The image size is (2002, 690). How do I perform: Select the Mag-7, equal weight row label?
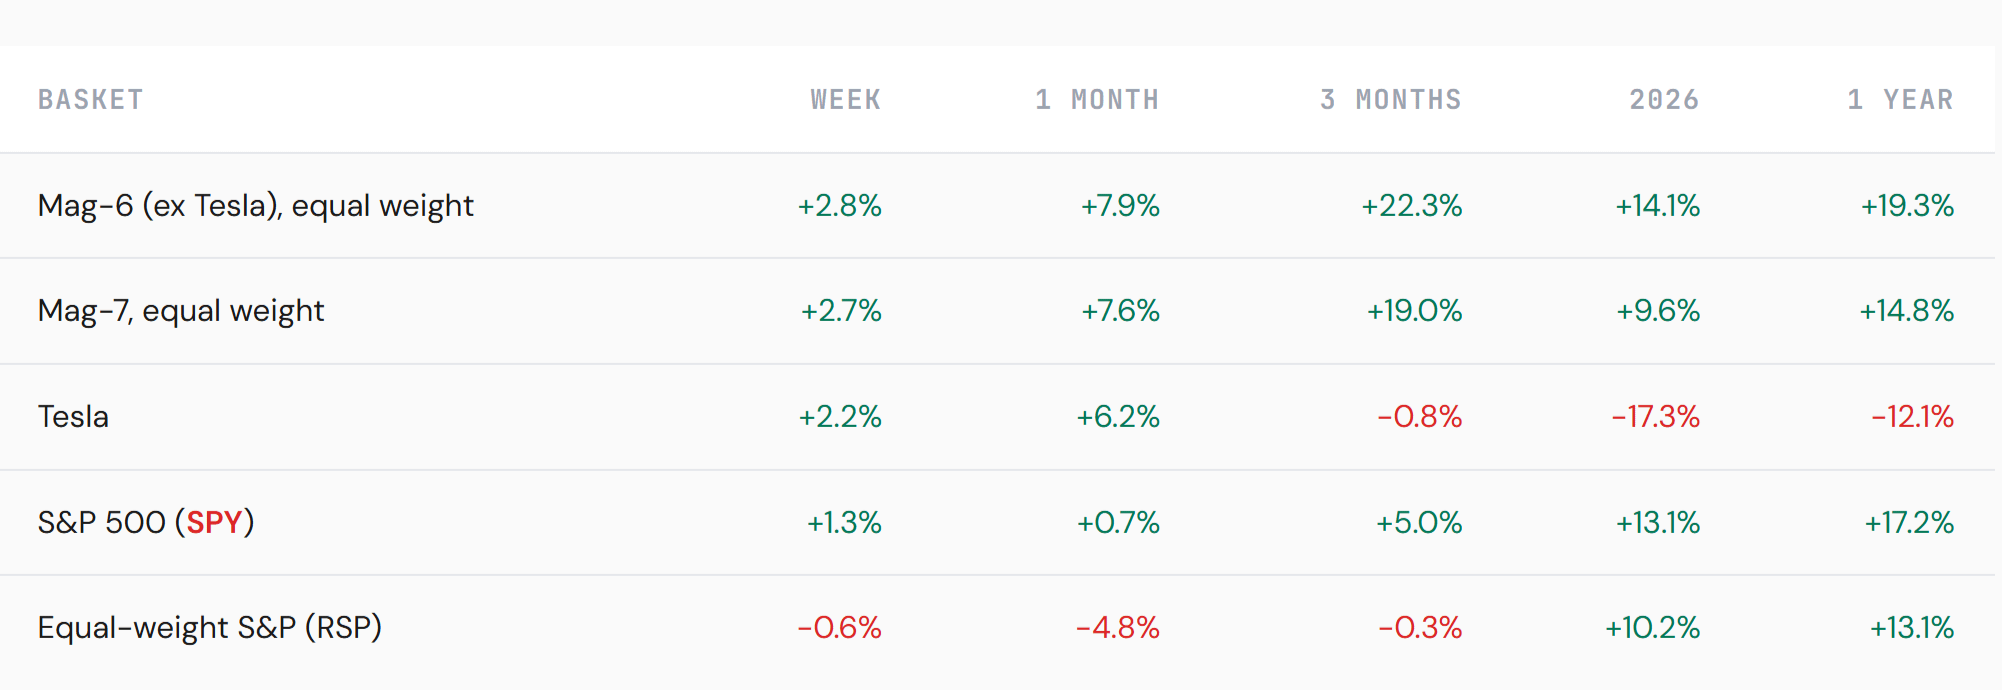181,311
